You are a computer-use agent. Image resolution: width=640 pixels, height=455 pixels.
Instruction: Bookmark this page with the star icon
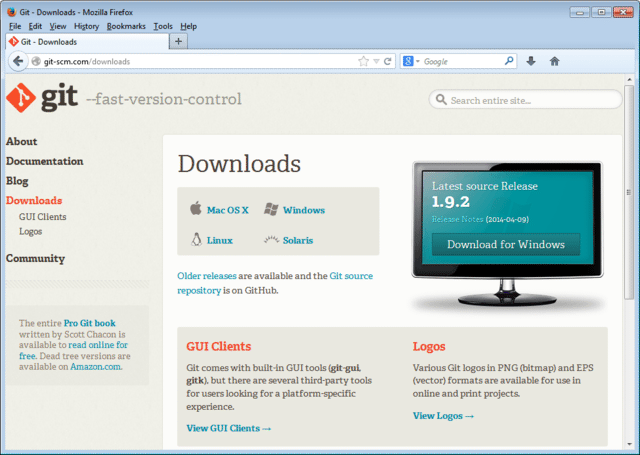tap(363, 62)
